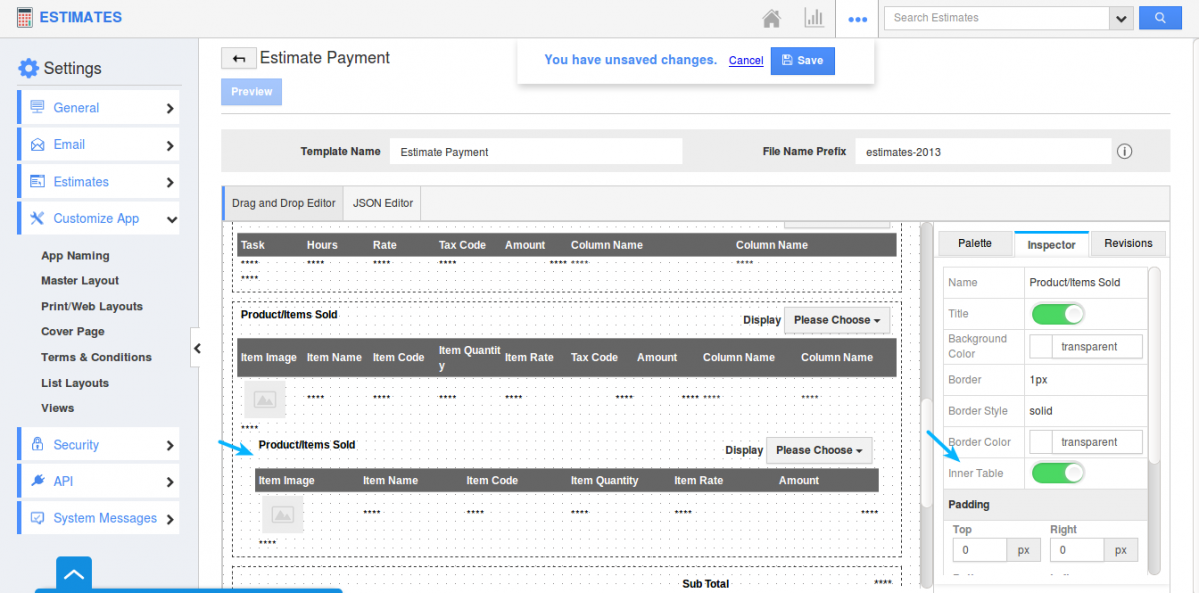The image size is (1199, 593).
Task: Click the Estimates calculator app icon
Action: [24, 18]
